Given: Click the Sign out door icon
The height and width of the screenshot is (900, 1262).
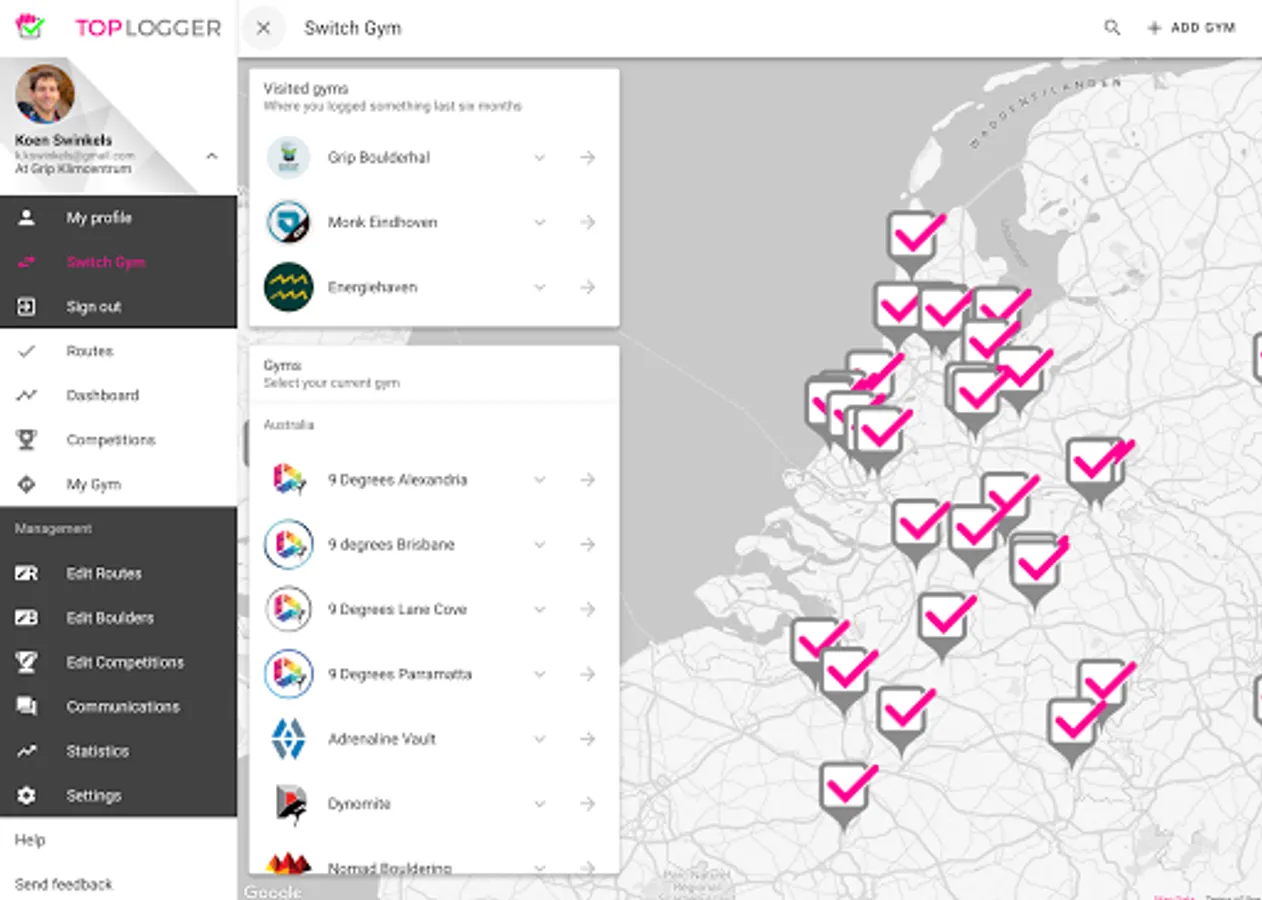Looking at the screenshot, I should point(27,306).
